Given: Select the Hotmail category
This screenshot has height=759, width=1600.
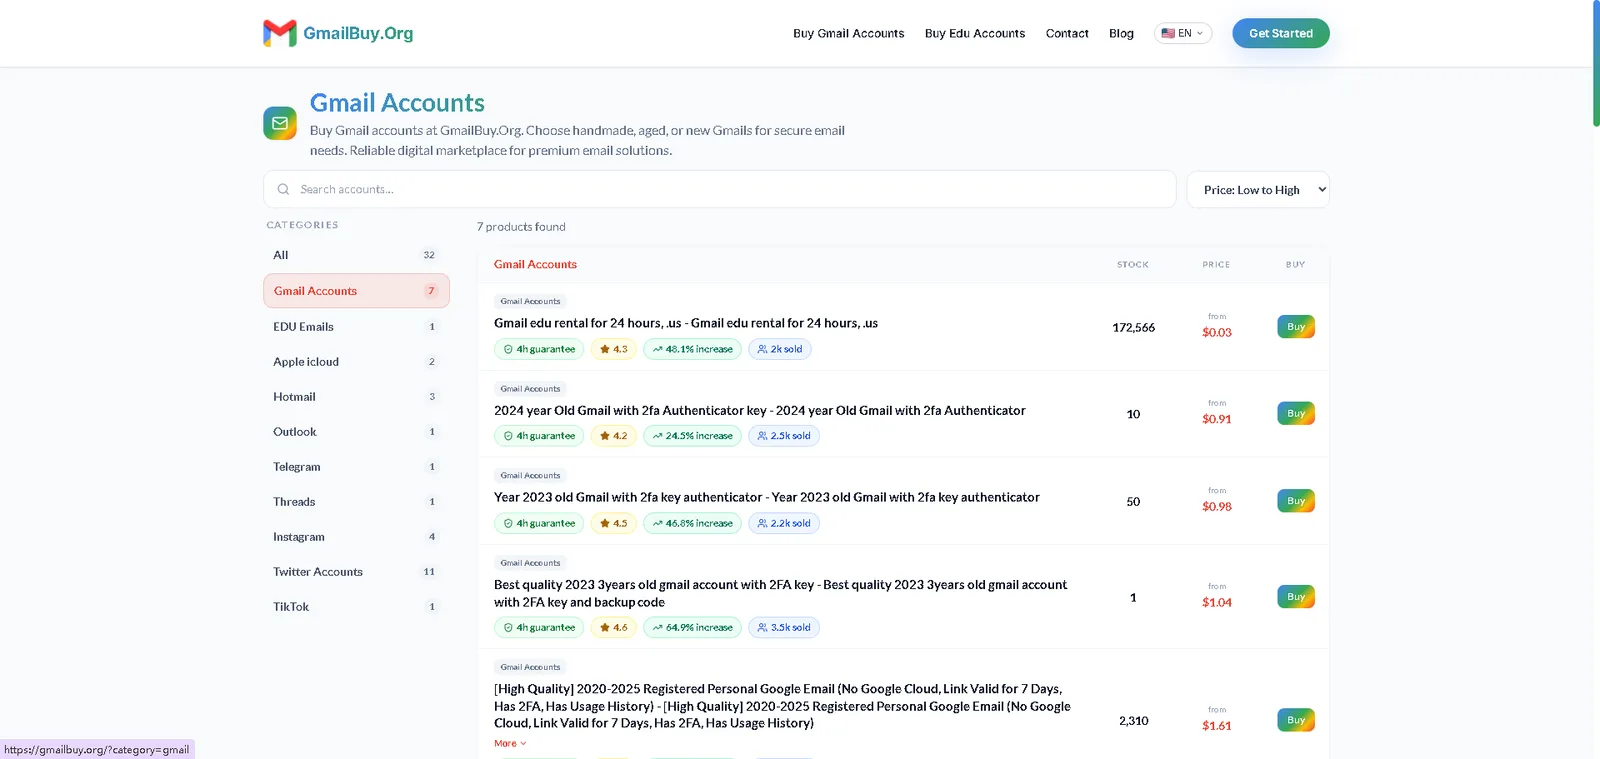Looking at the screenshot, I should point(356,397).
